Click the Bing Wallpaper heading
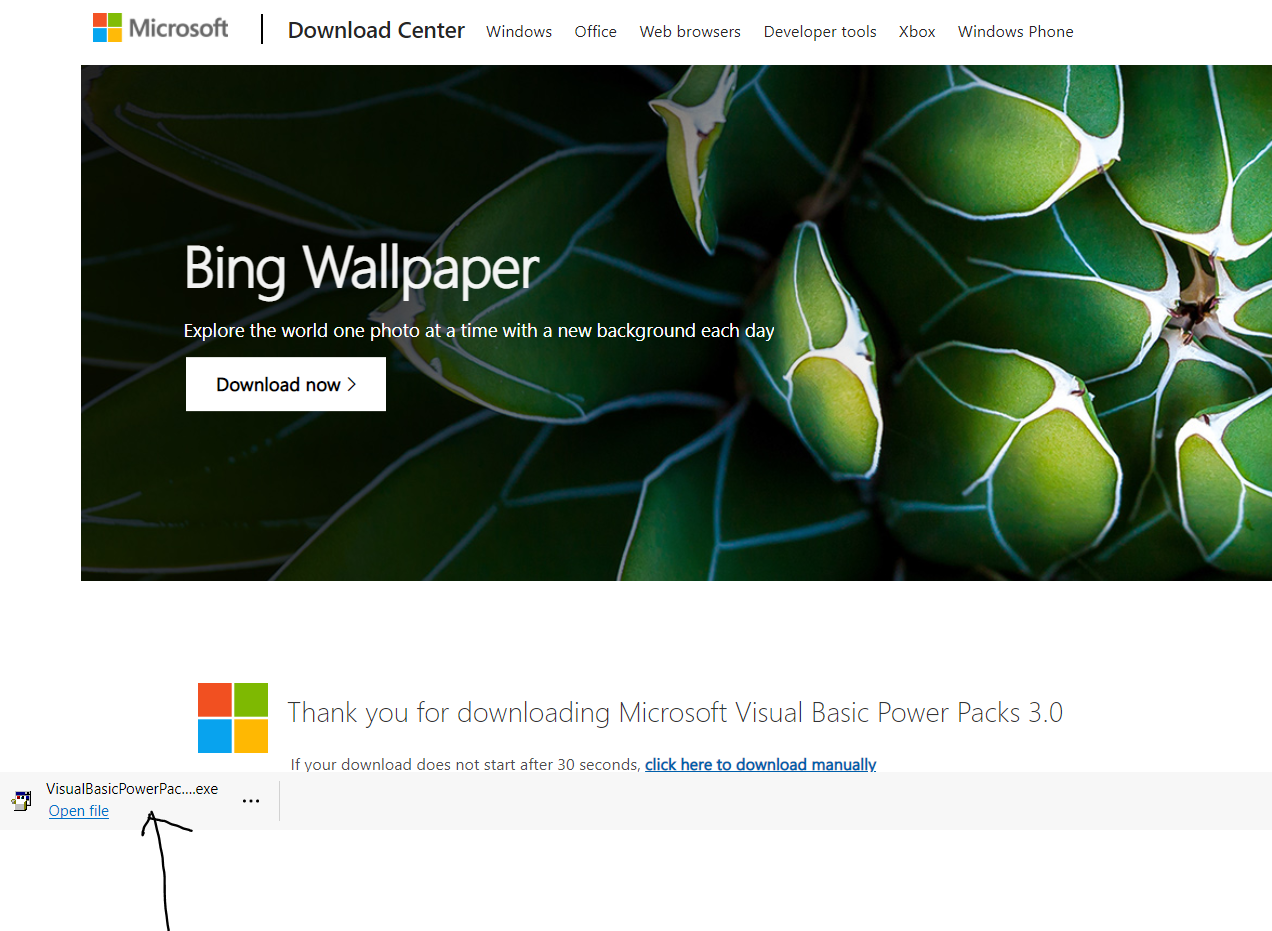This screenshot has height=931, width=1272. pyautogui.click(x=361, y=269)
